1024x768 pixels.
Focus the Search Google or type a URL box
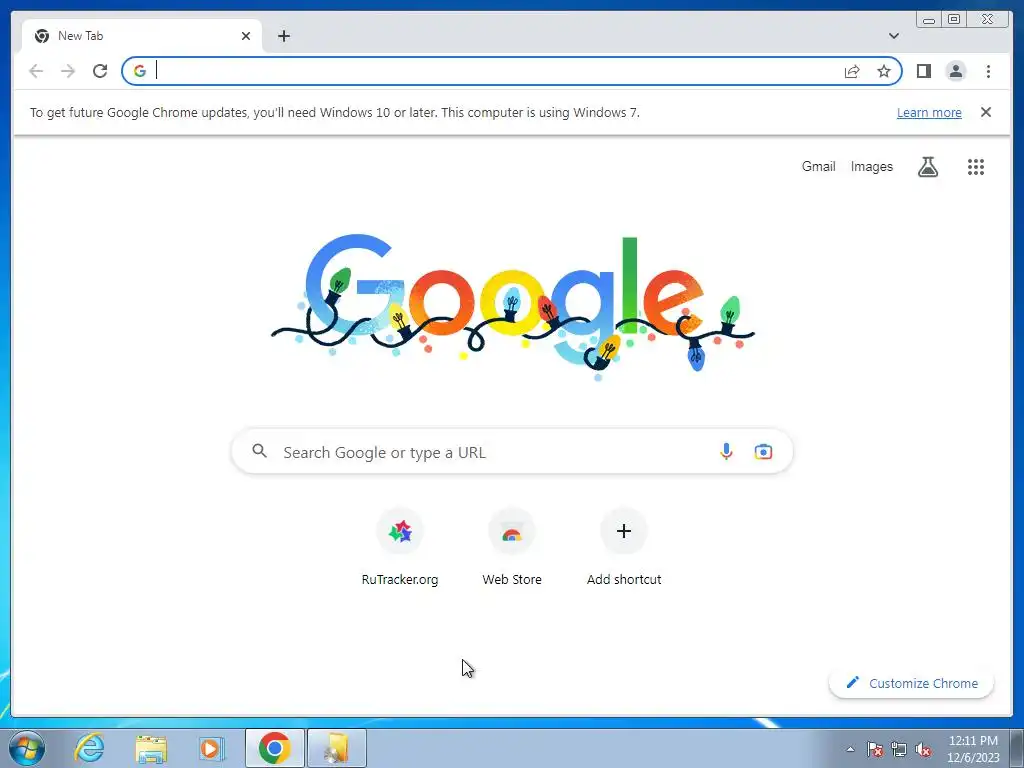512,451
